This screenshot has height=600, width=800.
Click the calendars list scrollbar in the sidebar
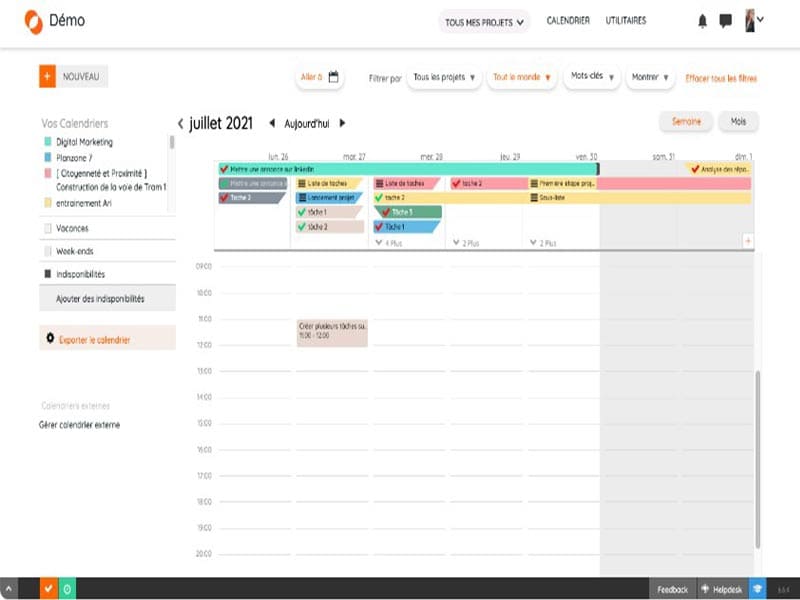pyautogui.click(x=172, y=142)
